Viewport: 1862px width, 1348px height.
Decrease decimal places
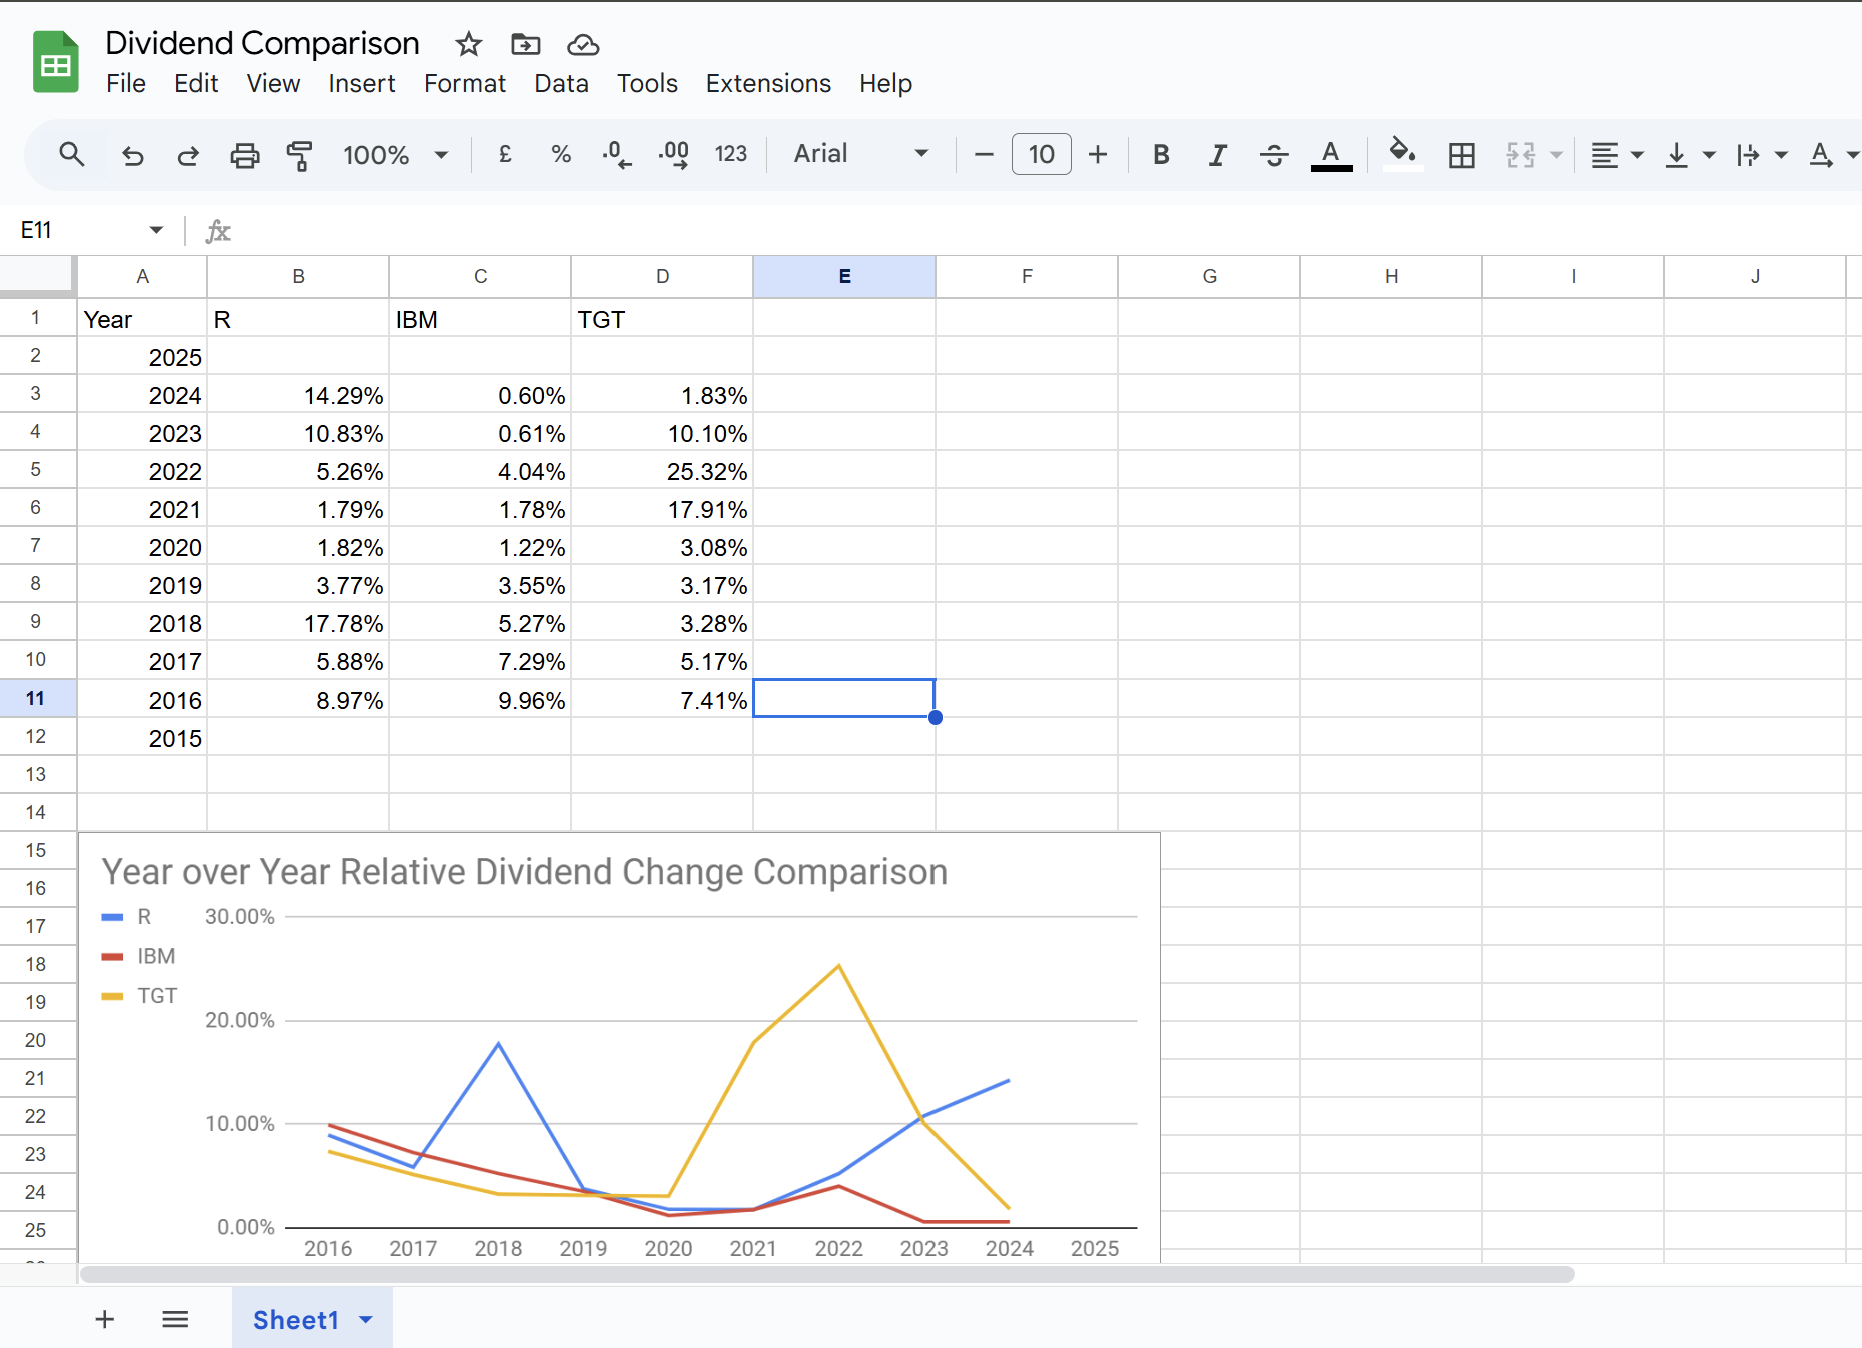click(616, 155)
